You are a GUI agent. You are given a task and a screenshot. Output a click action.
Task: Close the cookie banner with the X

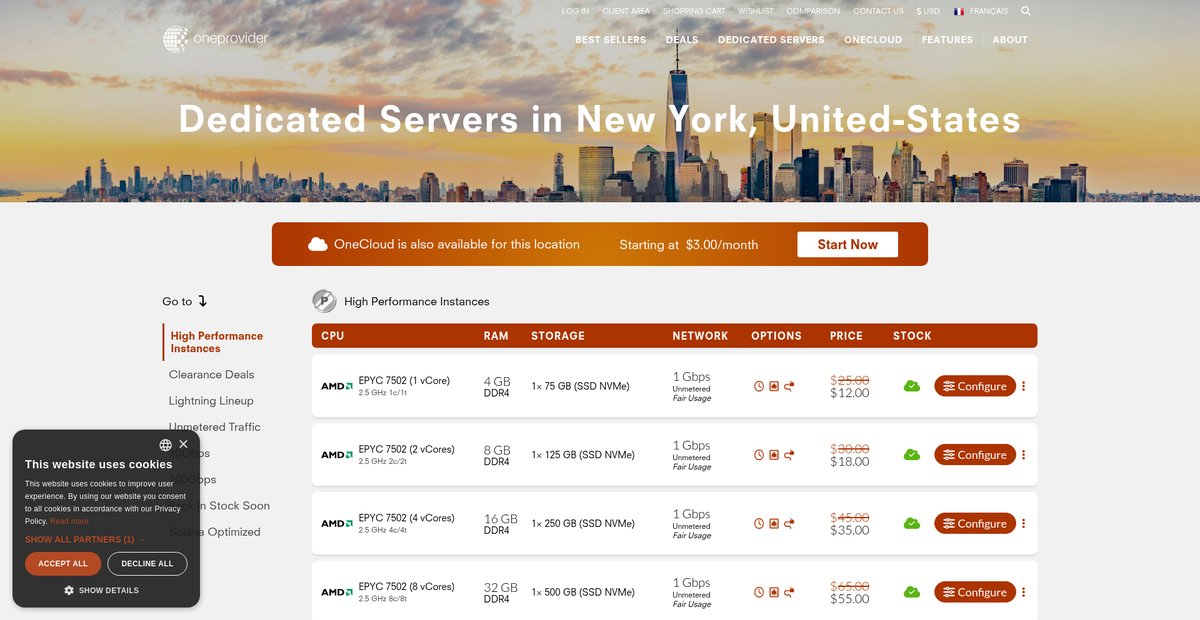tap(183, 445)
